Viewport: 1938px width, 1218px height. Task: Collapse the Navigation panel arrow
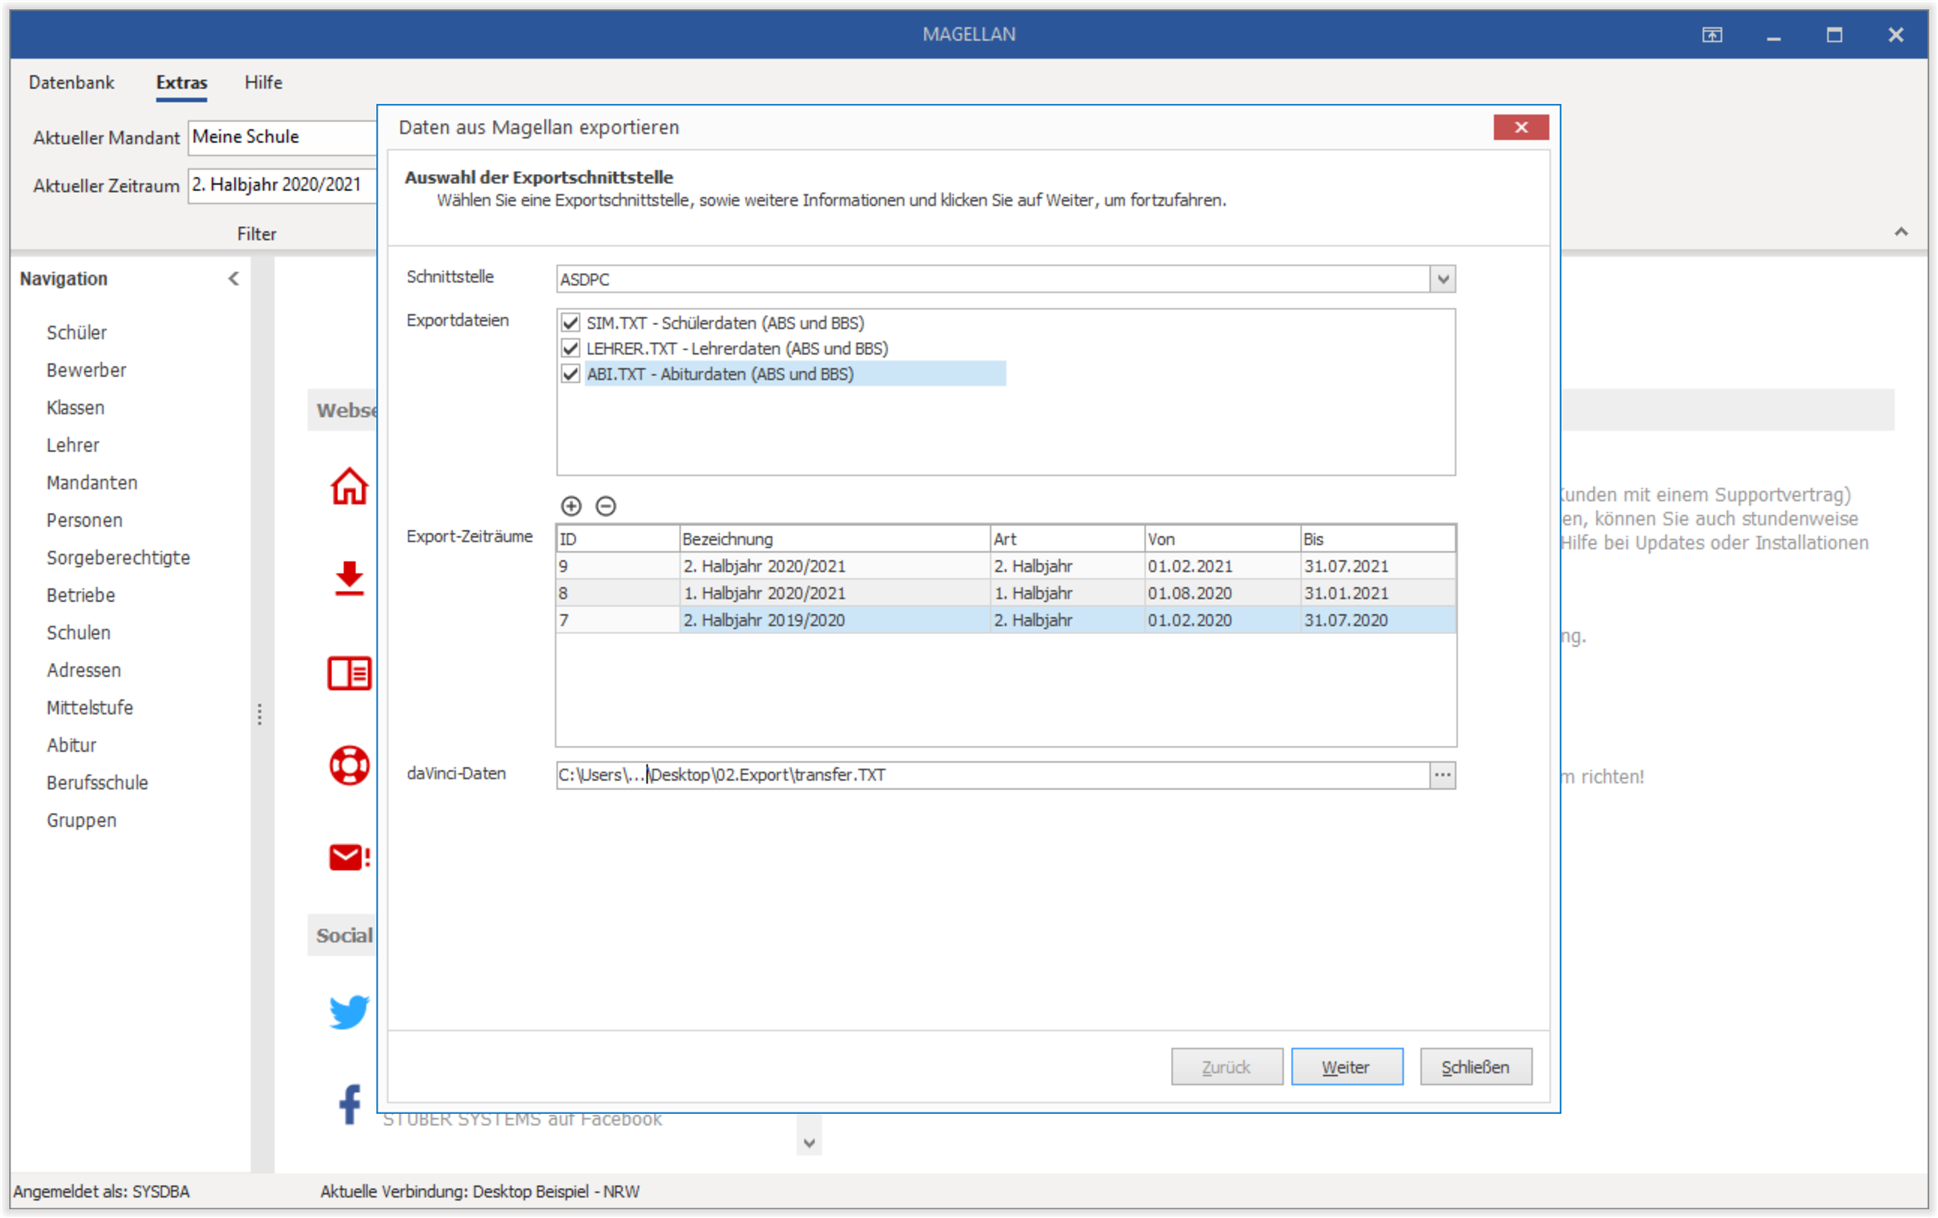tap(233, 279)
